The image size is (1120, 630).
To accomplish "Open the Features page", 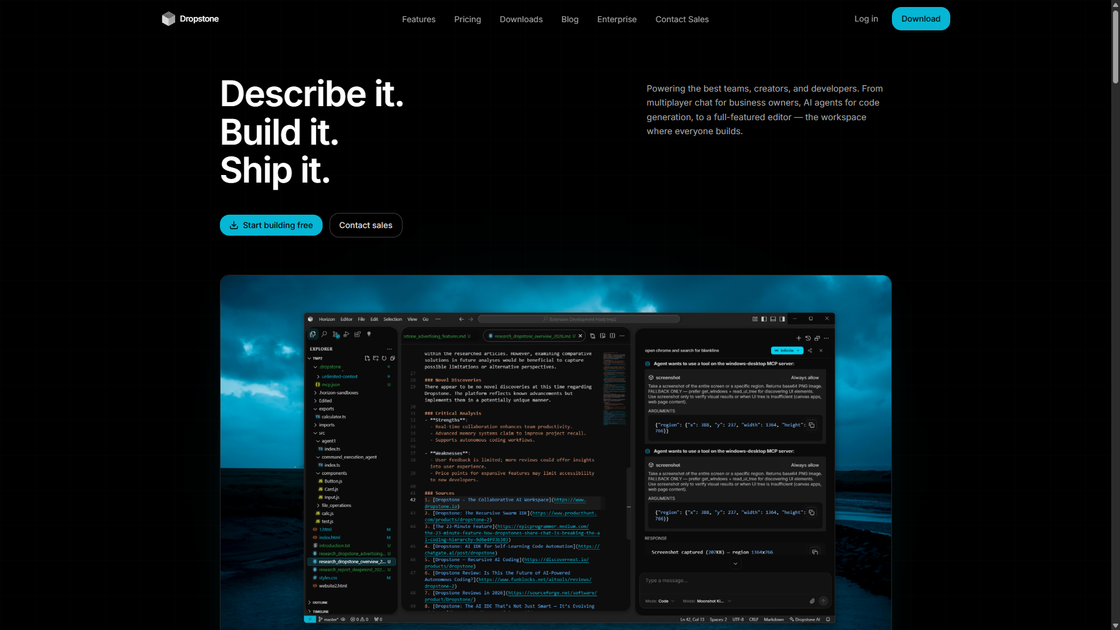I will click(418, 19).
